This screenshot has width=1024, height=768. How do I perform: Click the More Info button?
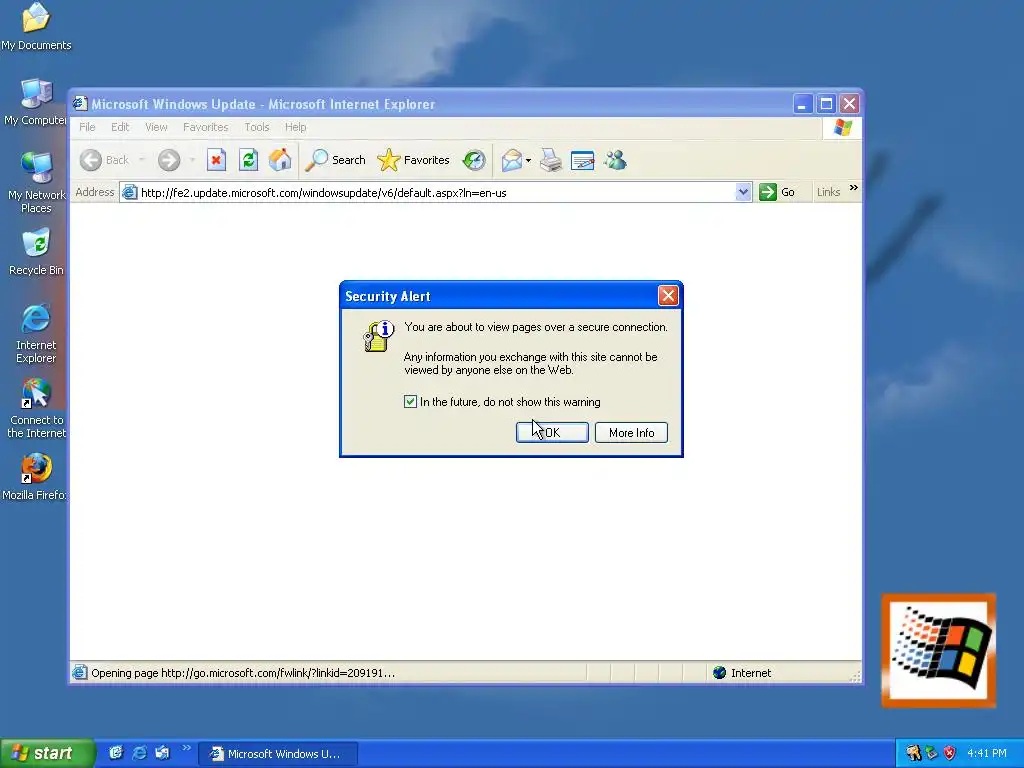click(x=631, y=432)
